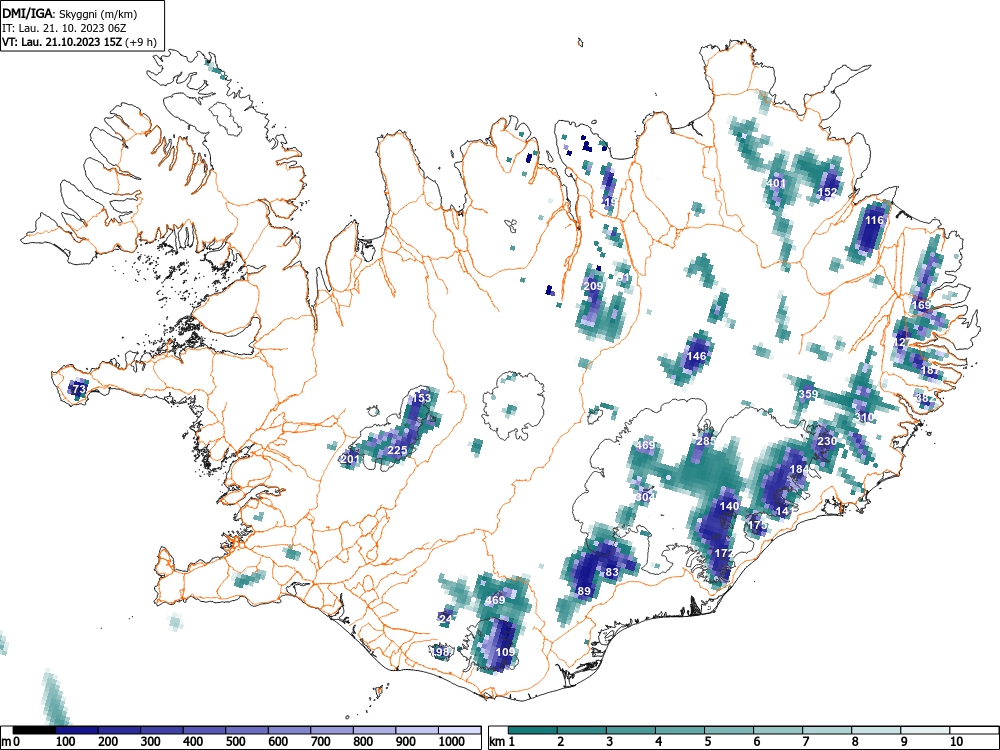Click the 169 visibility value in the East Fjords
Screen dimensions: 1000x750
(922, 305)
